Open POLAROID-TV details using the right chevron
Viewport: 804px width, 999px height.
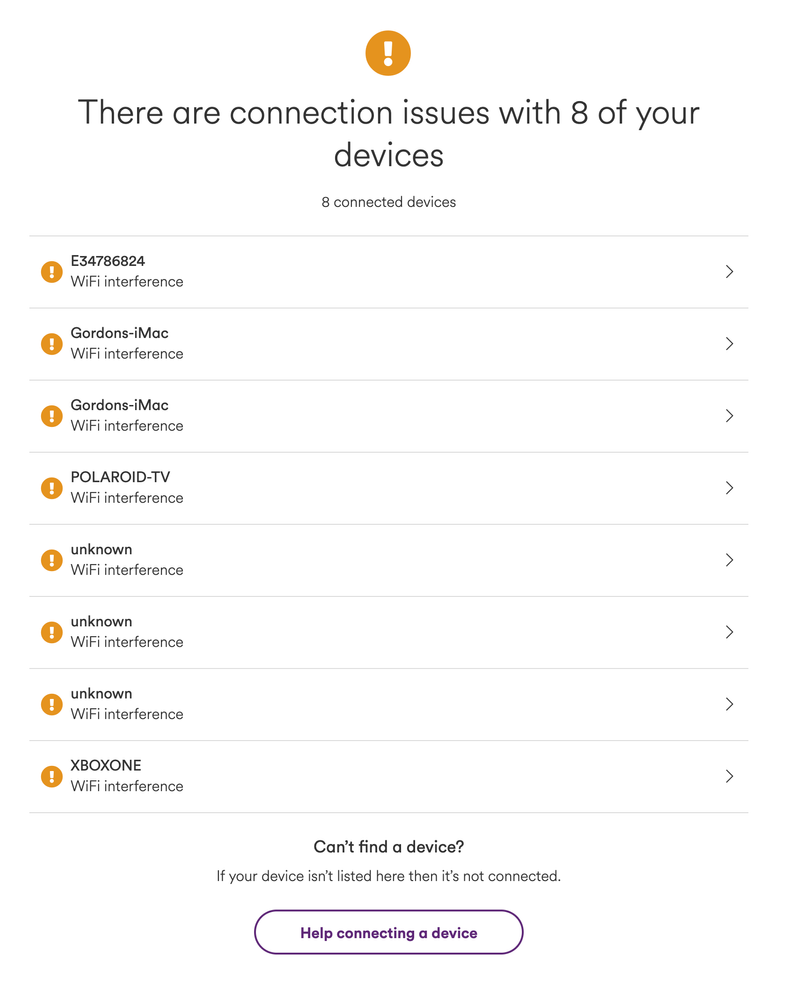(729, 488)
